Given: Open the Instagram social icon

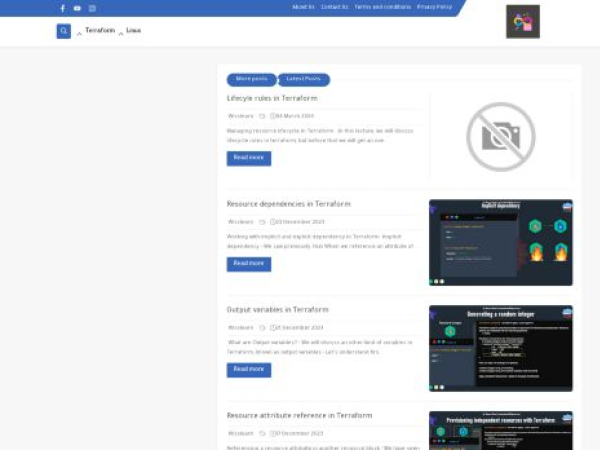Looking at the screenshot, I should pyautogui.click(x=92, y=8).
